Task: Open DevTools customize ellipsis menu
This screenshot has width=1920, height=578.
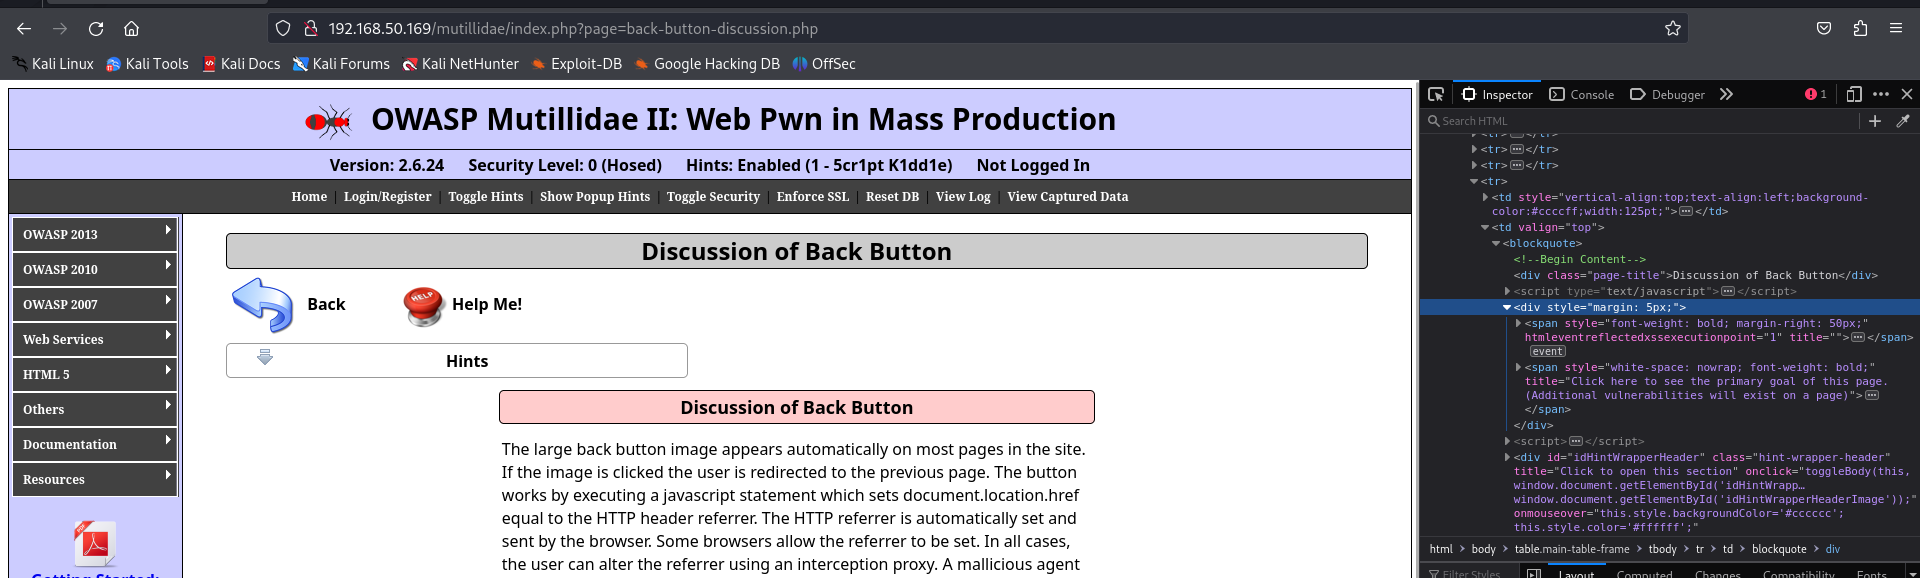Action: [1881, 94]
